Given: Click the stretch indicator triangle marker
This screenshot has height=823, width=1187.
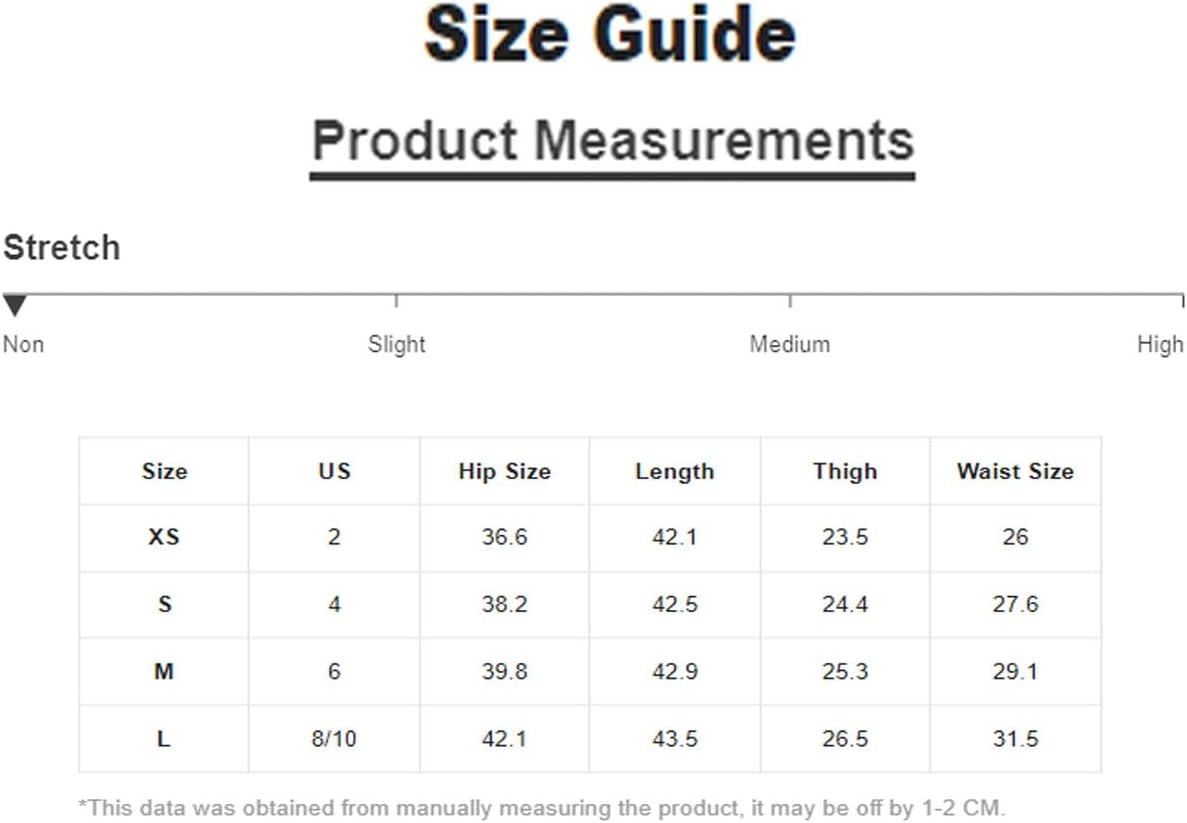Looking at the screenshot, I should (x=15, y=306).
